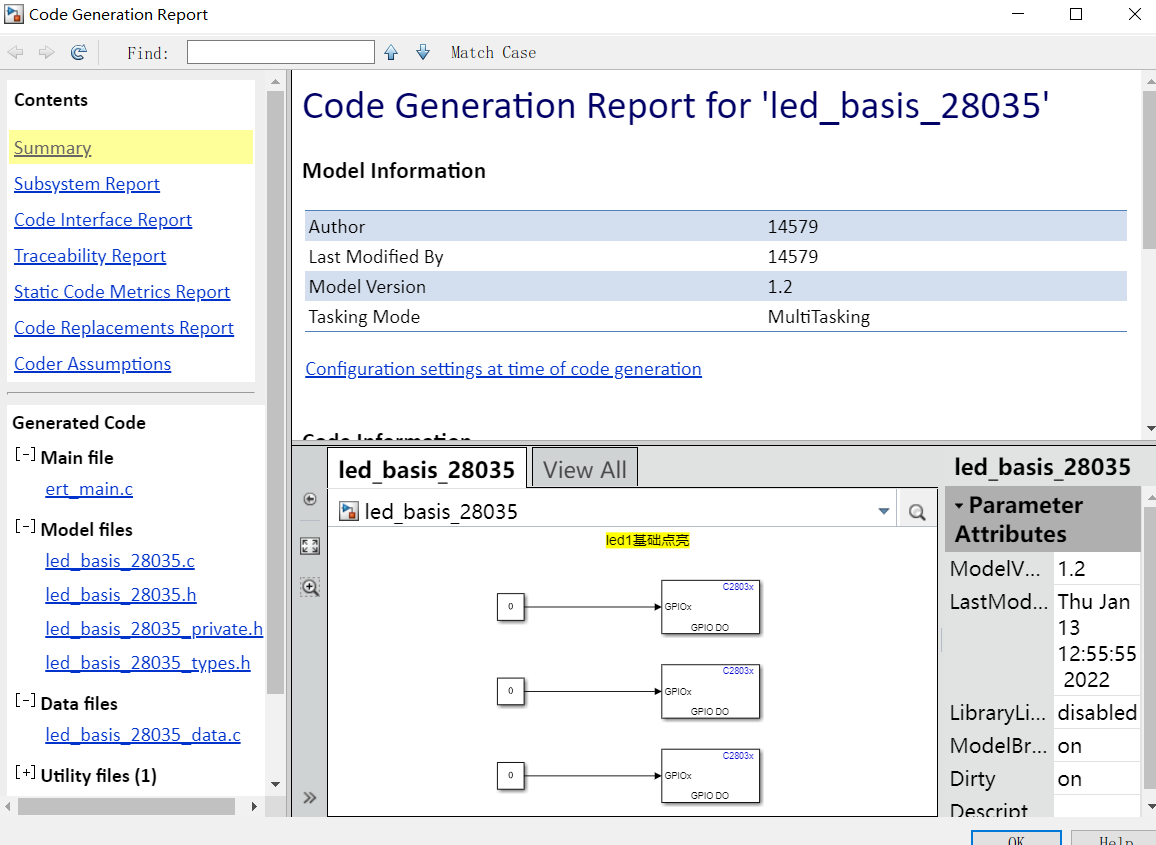Click the MultiTasking tasking mode value
The height and width of the screenshot is (845, 1156).
click(818, 317)
